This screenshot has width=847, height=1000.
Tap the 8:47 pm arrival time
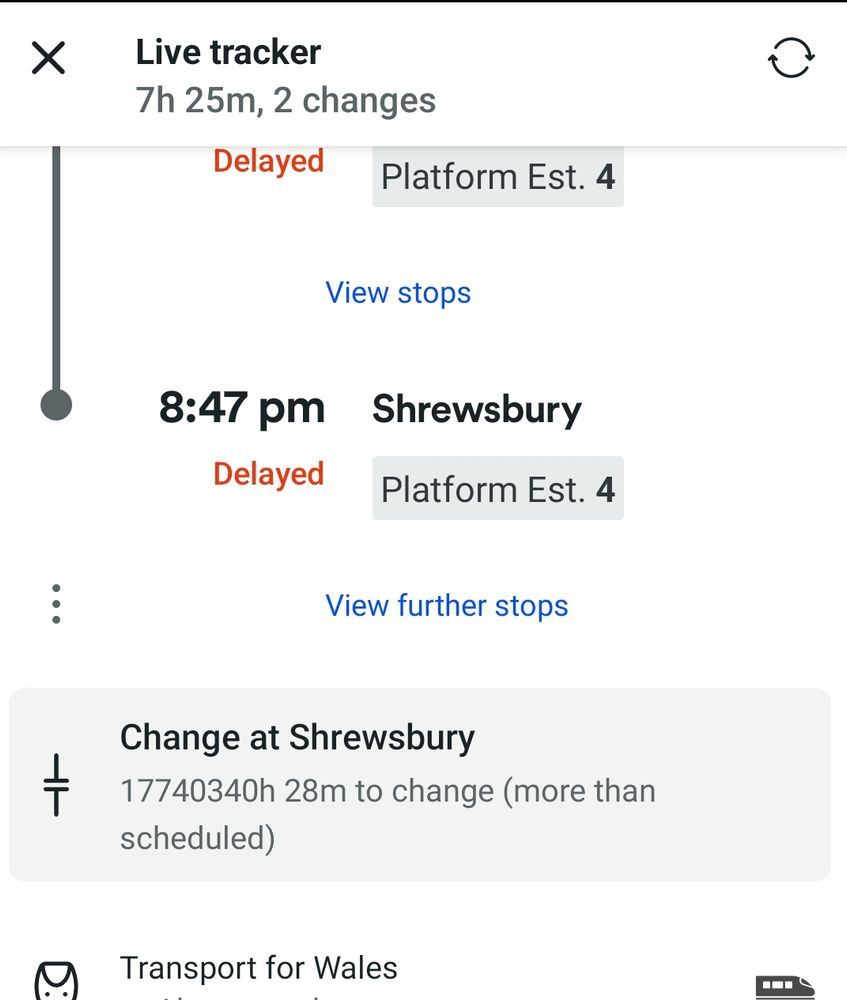[242, 407]
